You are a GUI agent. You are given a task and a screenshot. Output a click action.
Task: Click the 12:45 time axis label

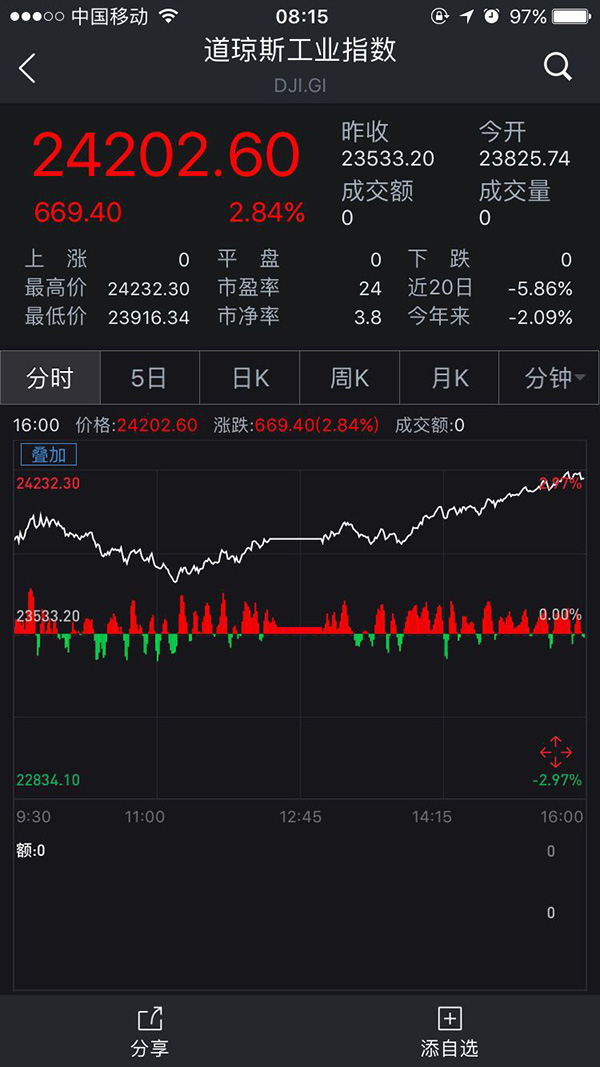(300, 817)
